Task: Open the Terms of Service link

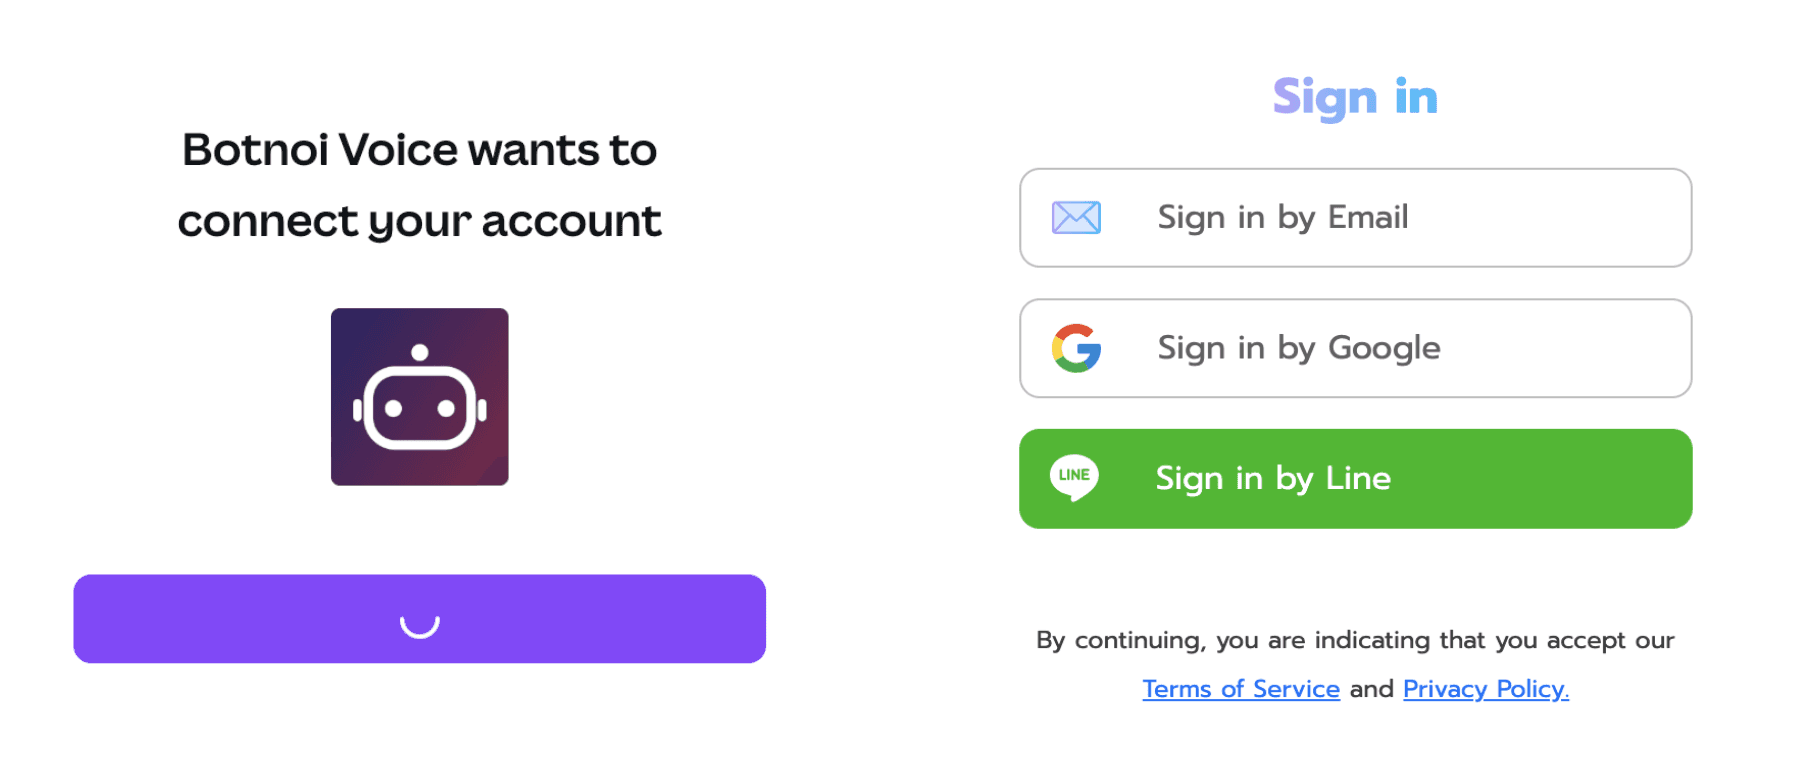Action: [x=1240, y=689]
